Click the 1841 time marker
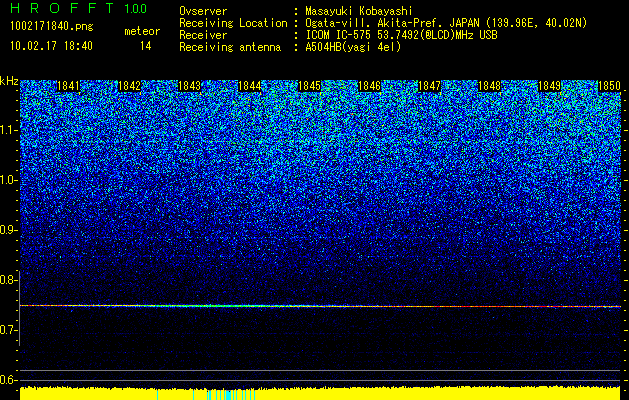 (69, 86)
